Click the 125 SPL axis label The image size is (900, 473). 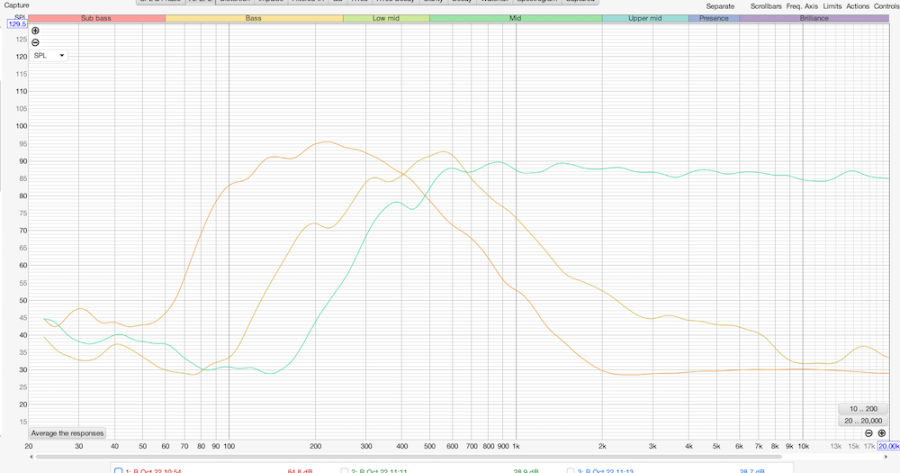click(21, 40)
